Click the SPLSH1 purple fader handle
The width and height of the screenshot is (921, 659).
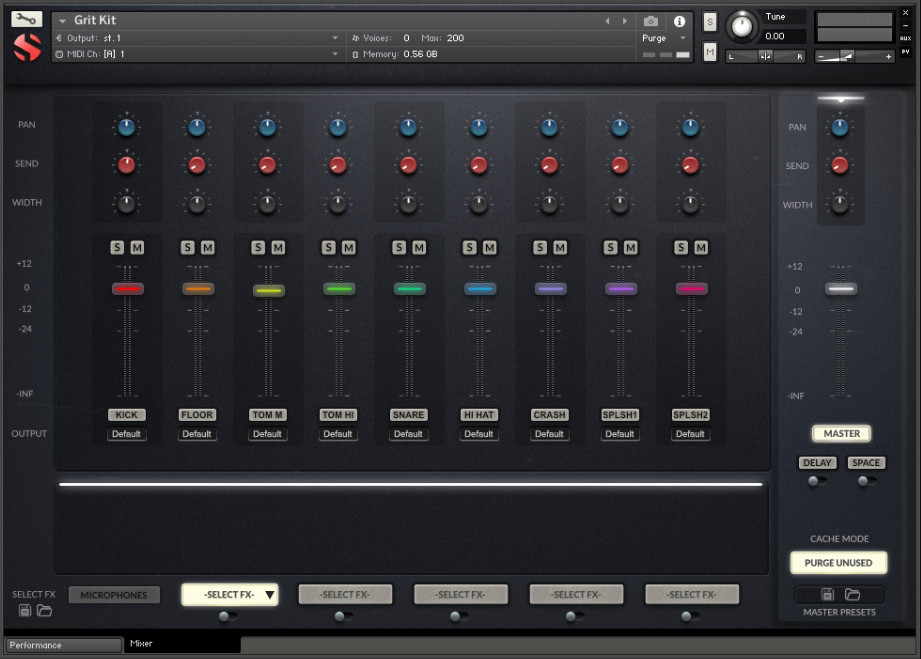coord(621,288)
